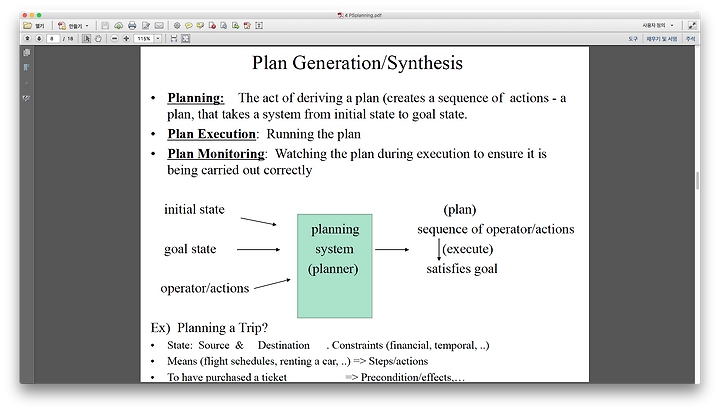The height and width of the screenshot is (412, 720).
Task: Click the zoom level field showing 115%
Action: click(144, 39)
